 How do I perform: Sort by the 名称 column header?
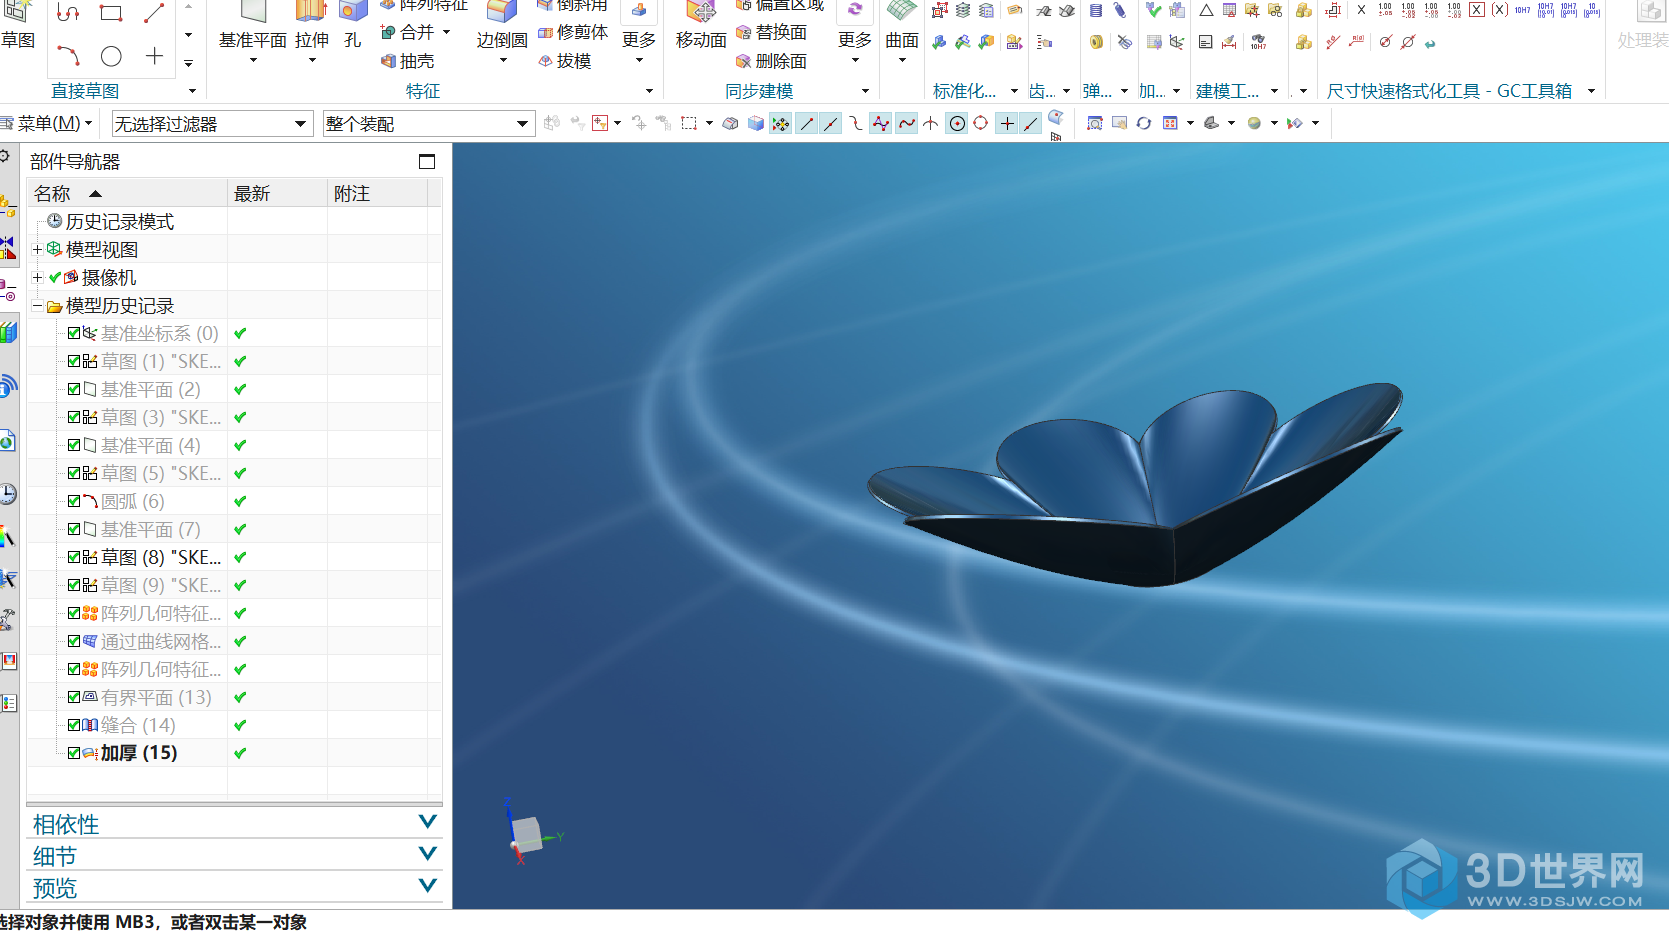(127, 193)
